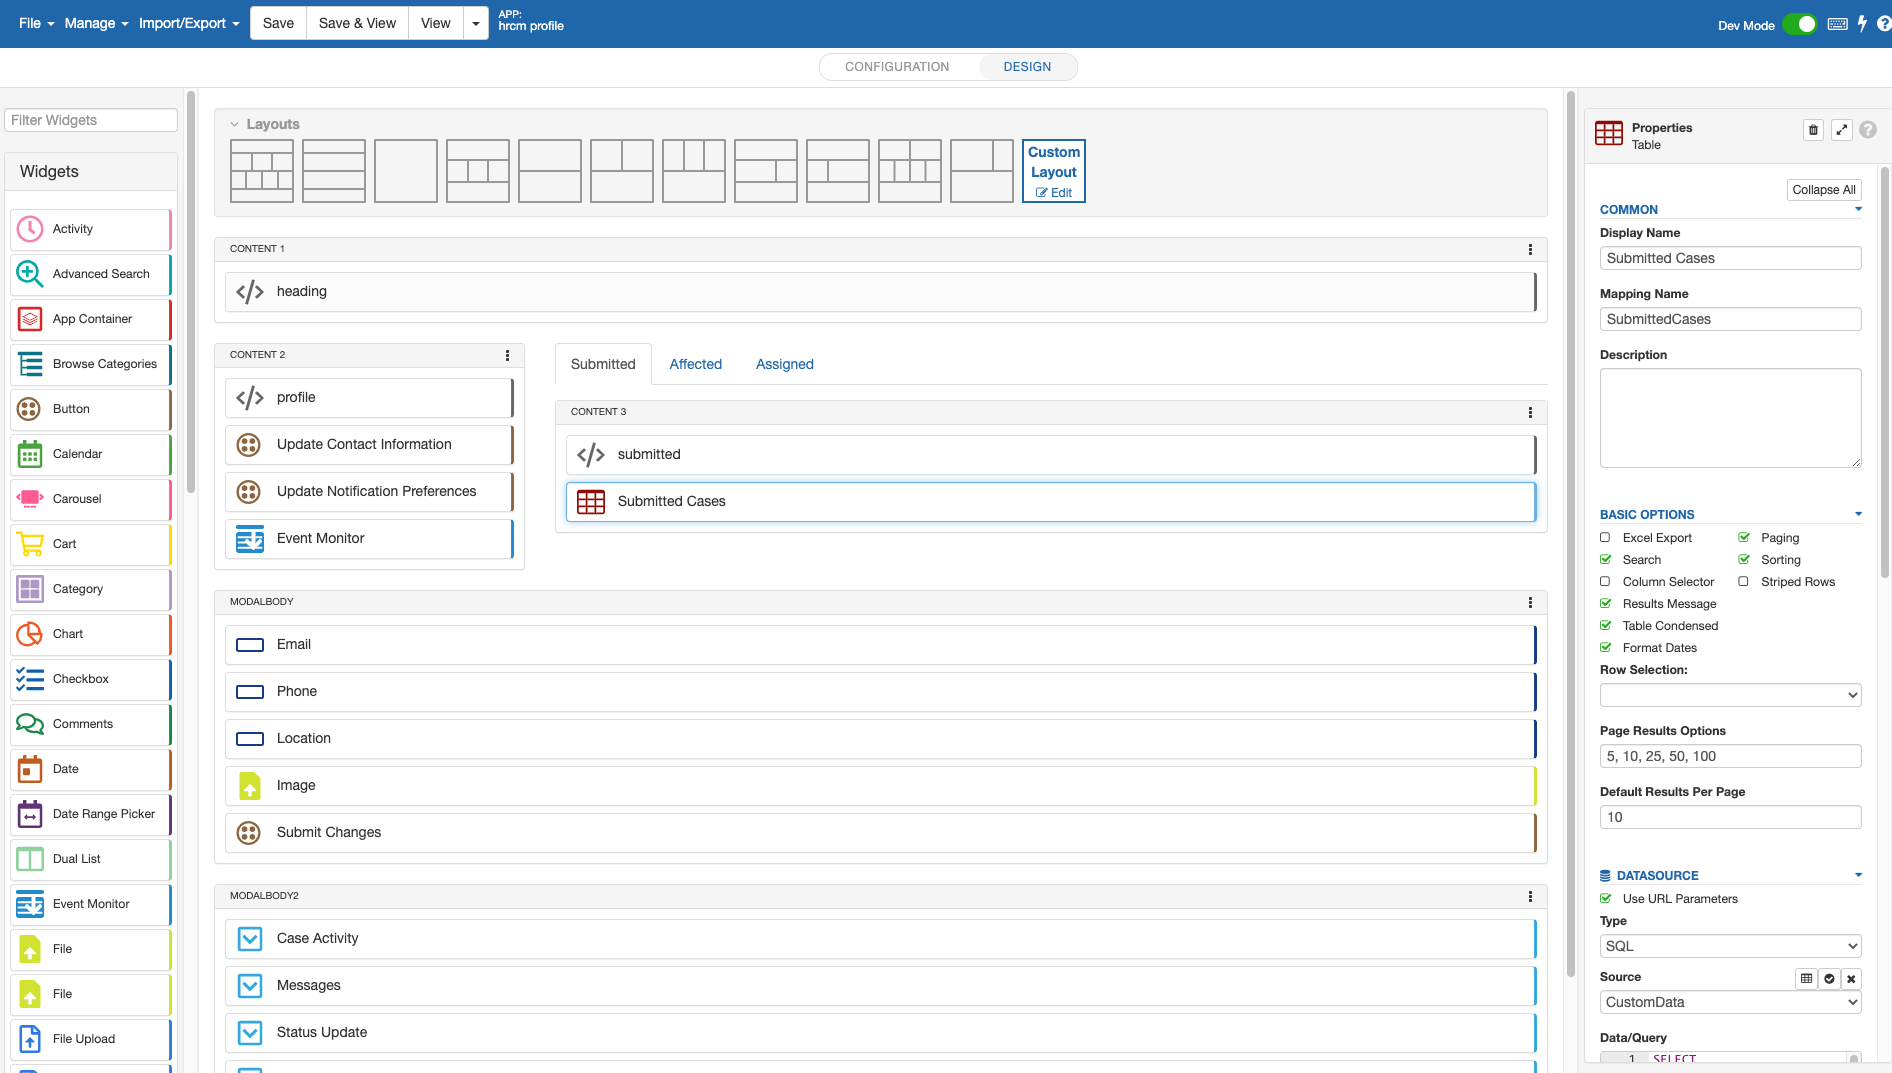
Task: Pick the Calendar widget icon
Action: (x=30, y=454)
